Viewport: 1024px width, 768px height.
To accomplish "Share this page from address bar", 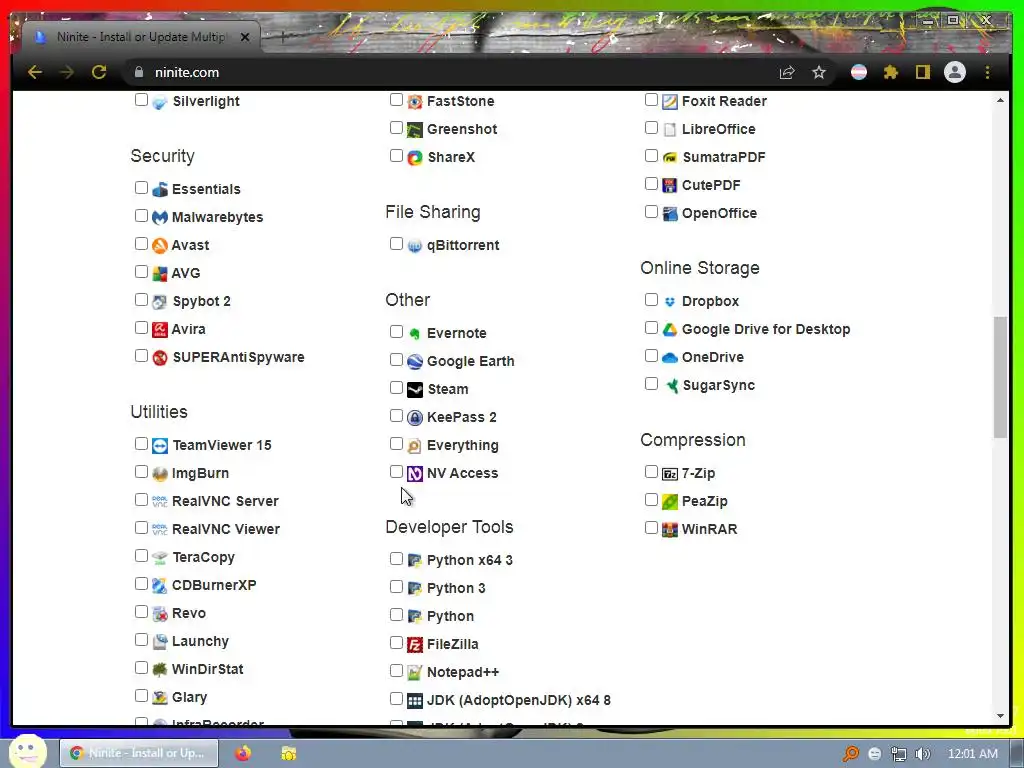I will pyautogui.click(x=787, y=72).
